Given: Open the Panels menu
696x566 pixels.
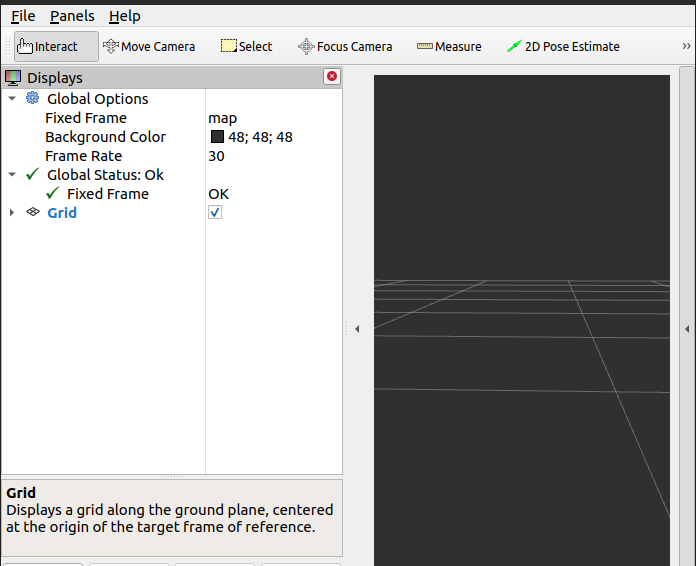Looking at the screenshot, I should click(x=72, y=16).
